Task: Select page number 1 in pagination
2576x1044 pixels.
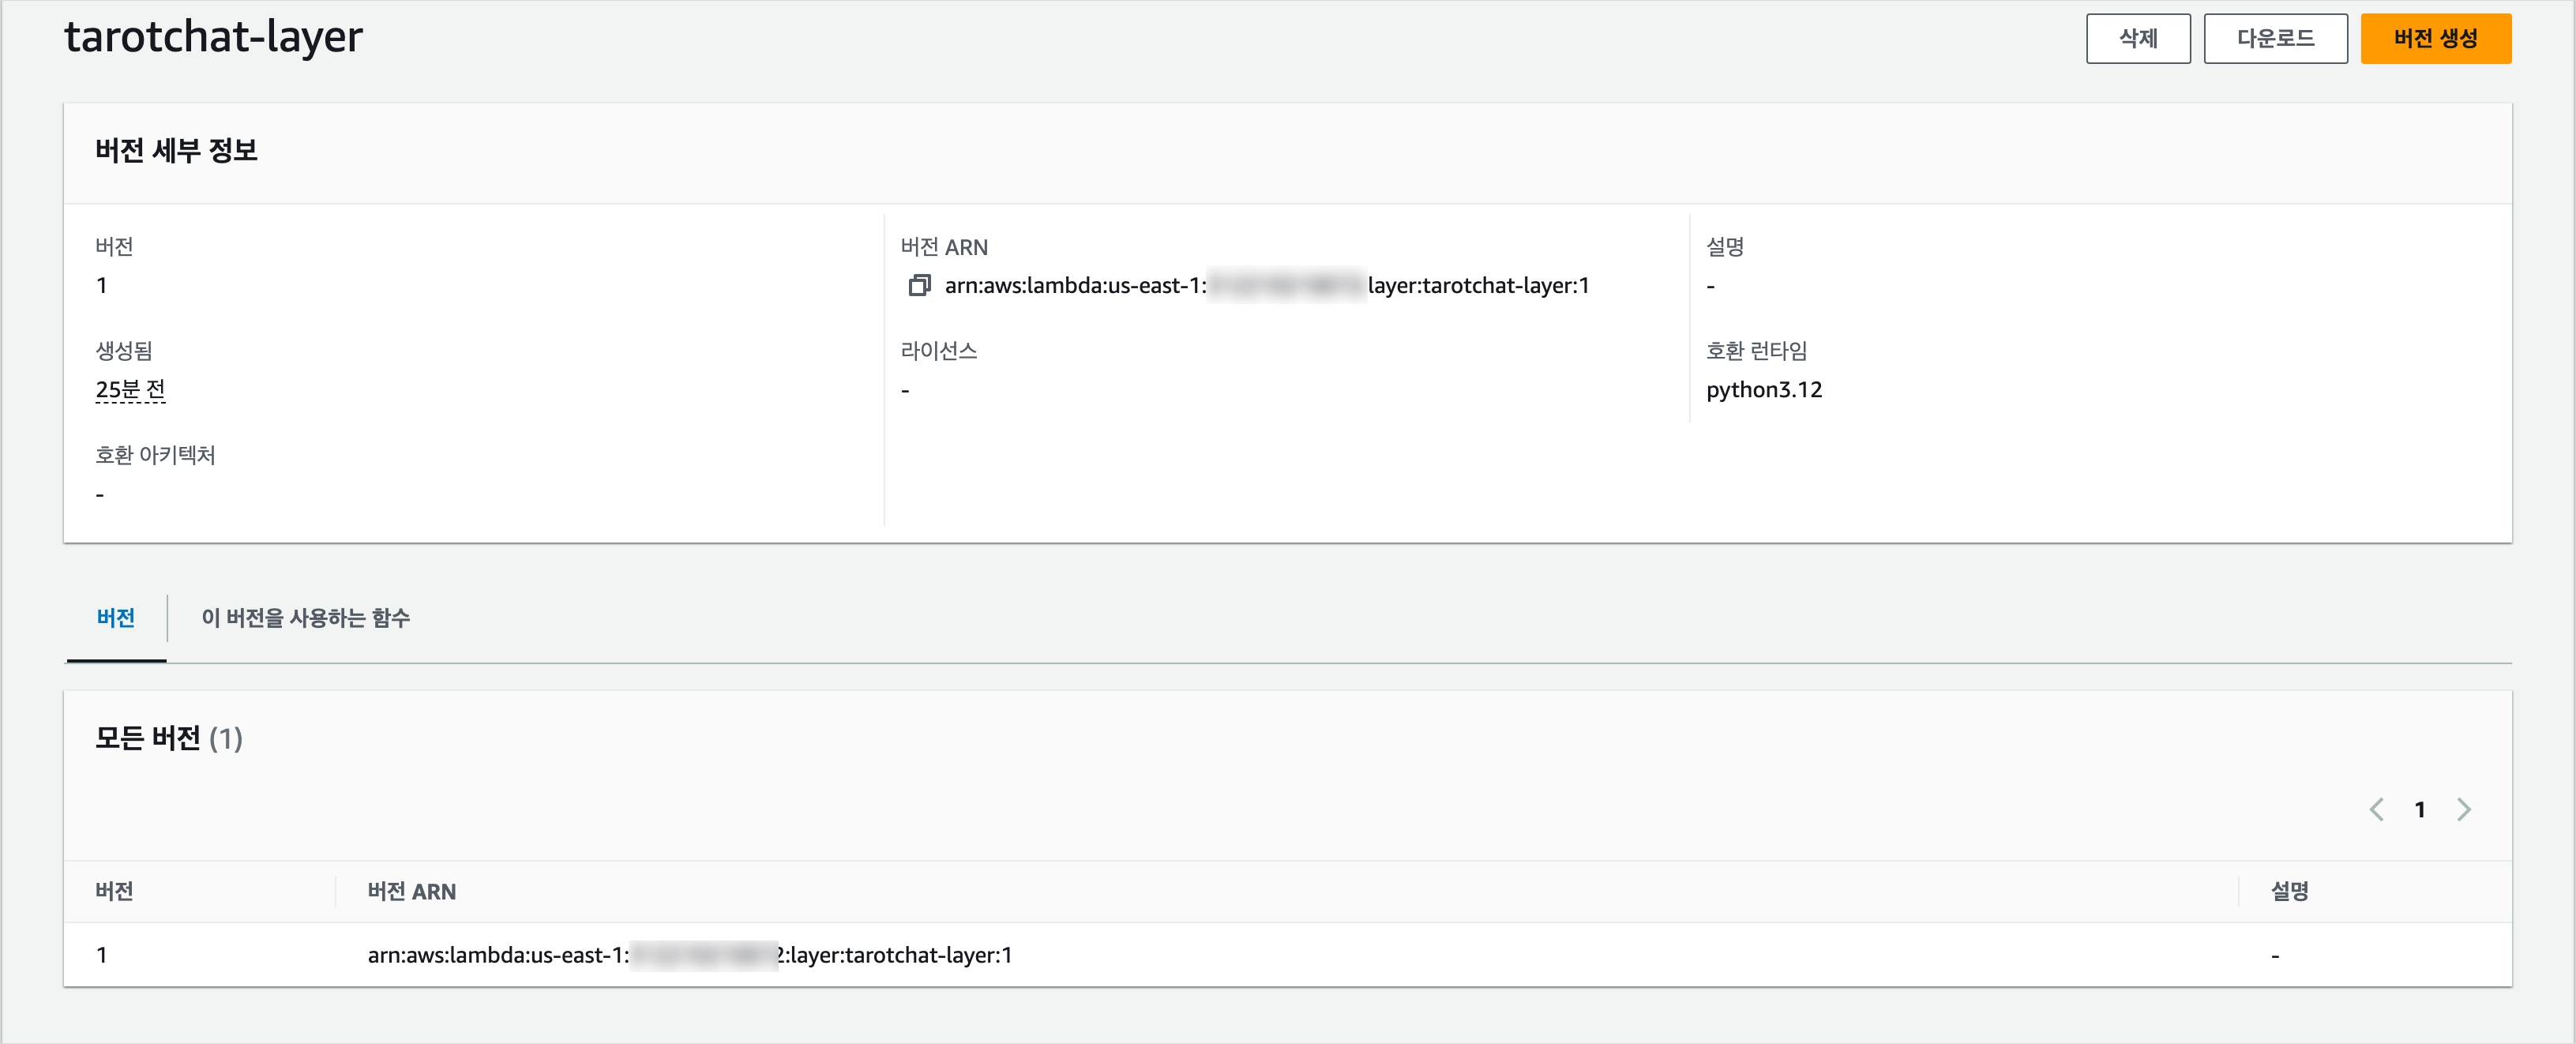Action: tap(2419, 809)
